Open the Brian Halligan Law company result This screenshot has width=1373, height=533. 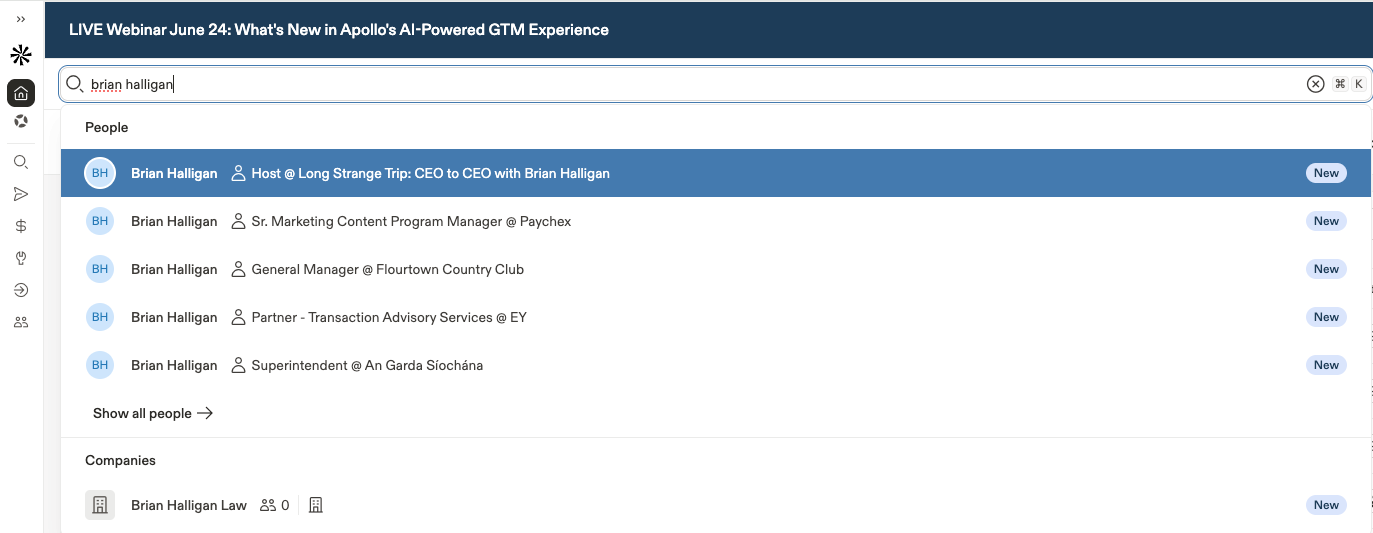tap(715, 505)
